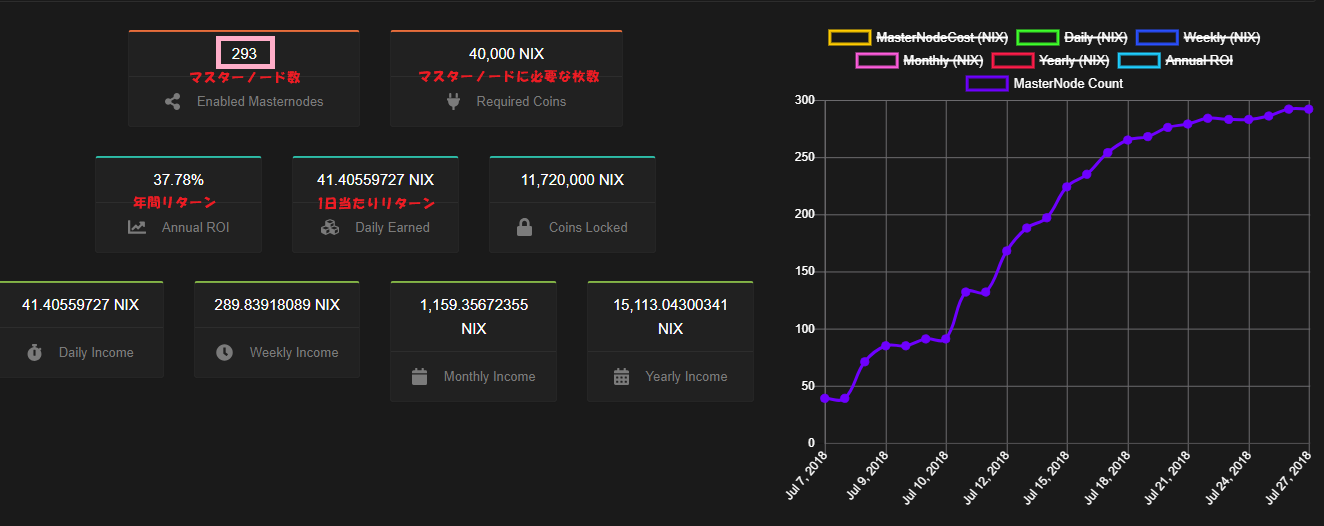This screenshot has height=526, width=1324.
Task: Click the cubes icon beside Daily Earned
Action: [330, 227]
